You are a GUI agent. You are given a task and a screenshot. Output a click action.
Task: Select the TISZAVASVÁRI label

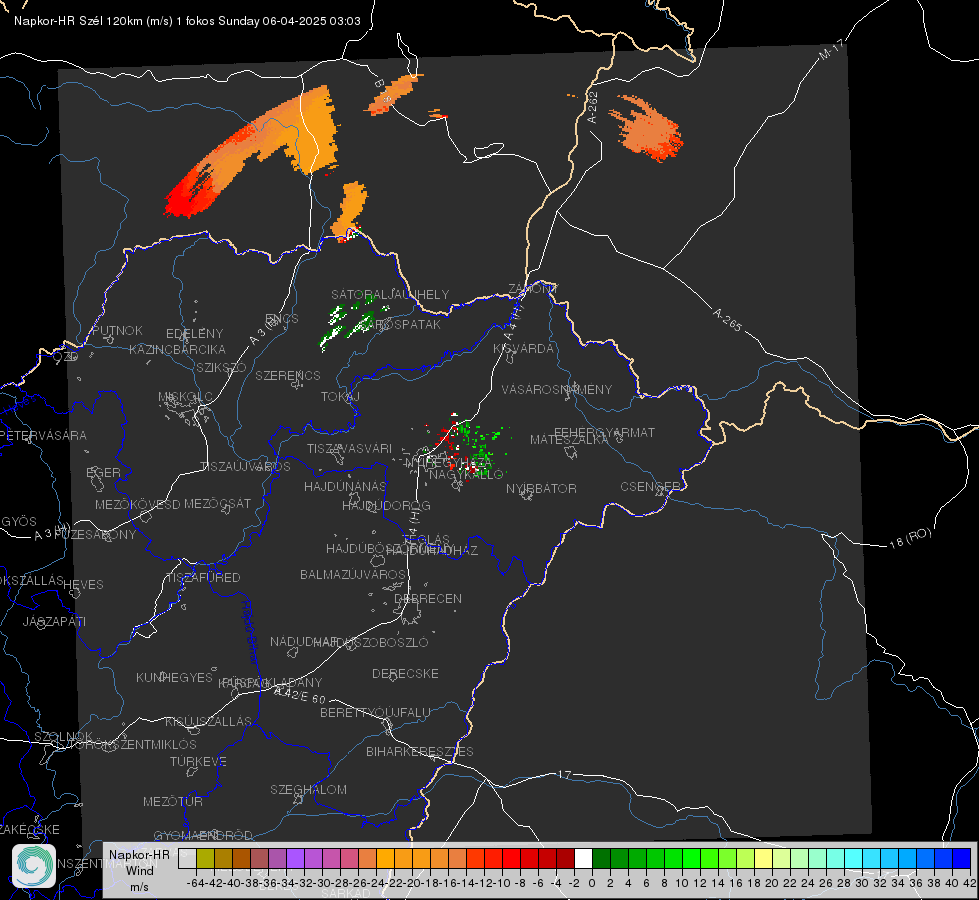(350, 448)
